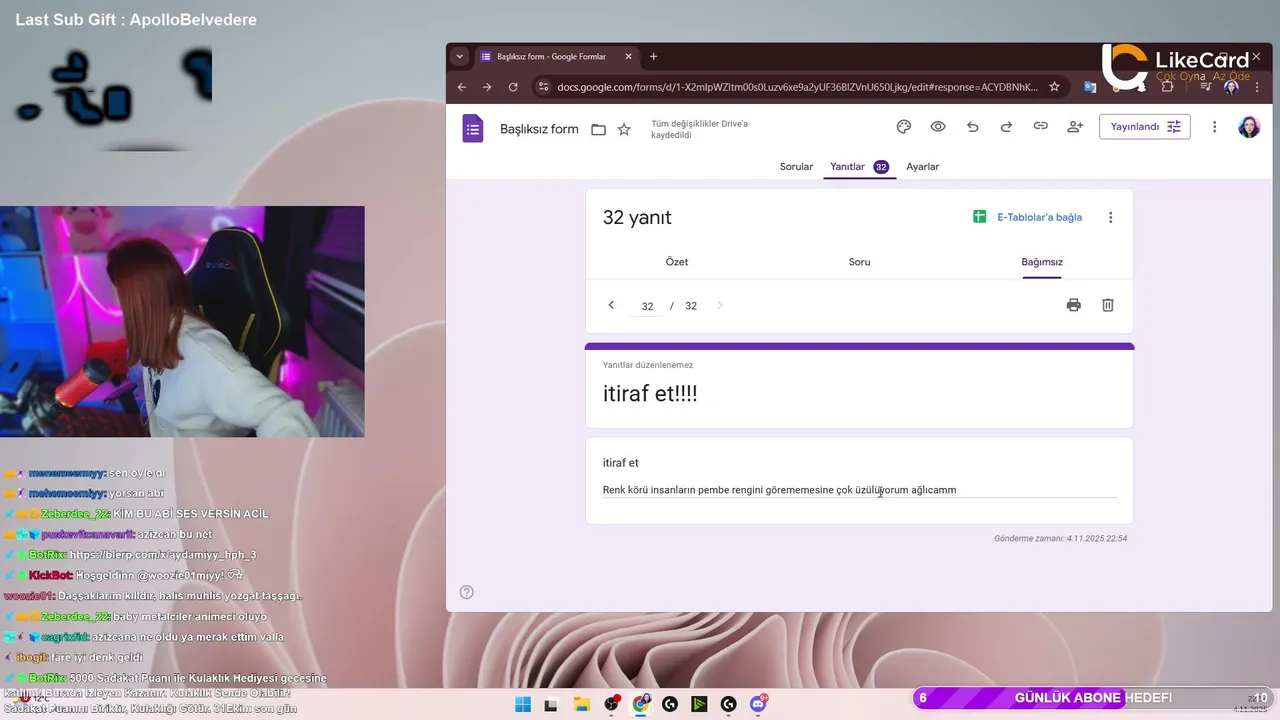Open a new Chrome tab with plus
The width and height of the screenshot is (1280, 720).
(654, 57)
